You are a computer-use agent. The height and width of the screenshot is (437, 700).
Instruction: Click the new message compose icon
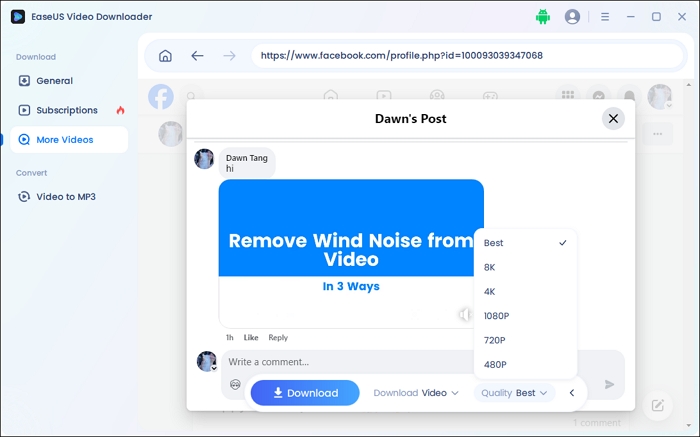[658, 405]
